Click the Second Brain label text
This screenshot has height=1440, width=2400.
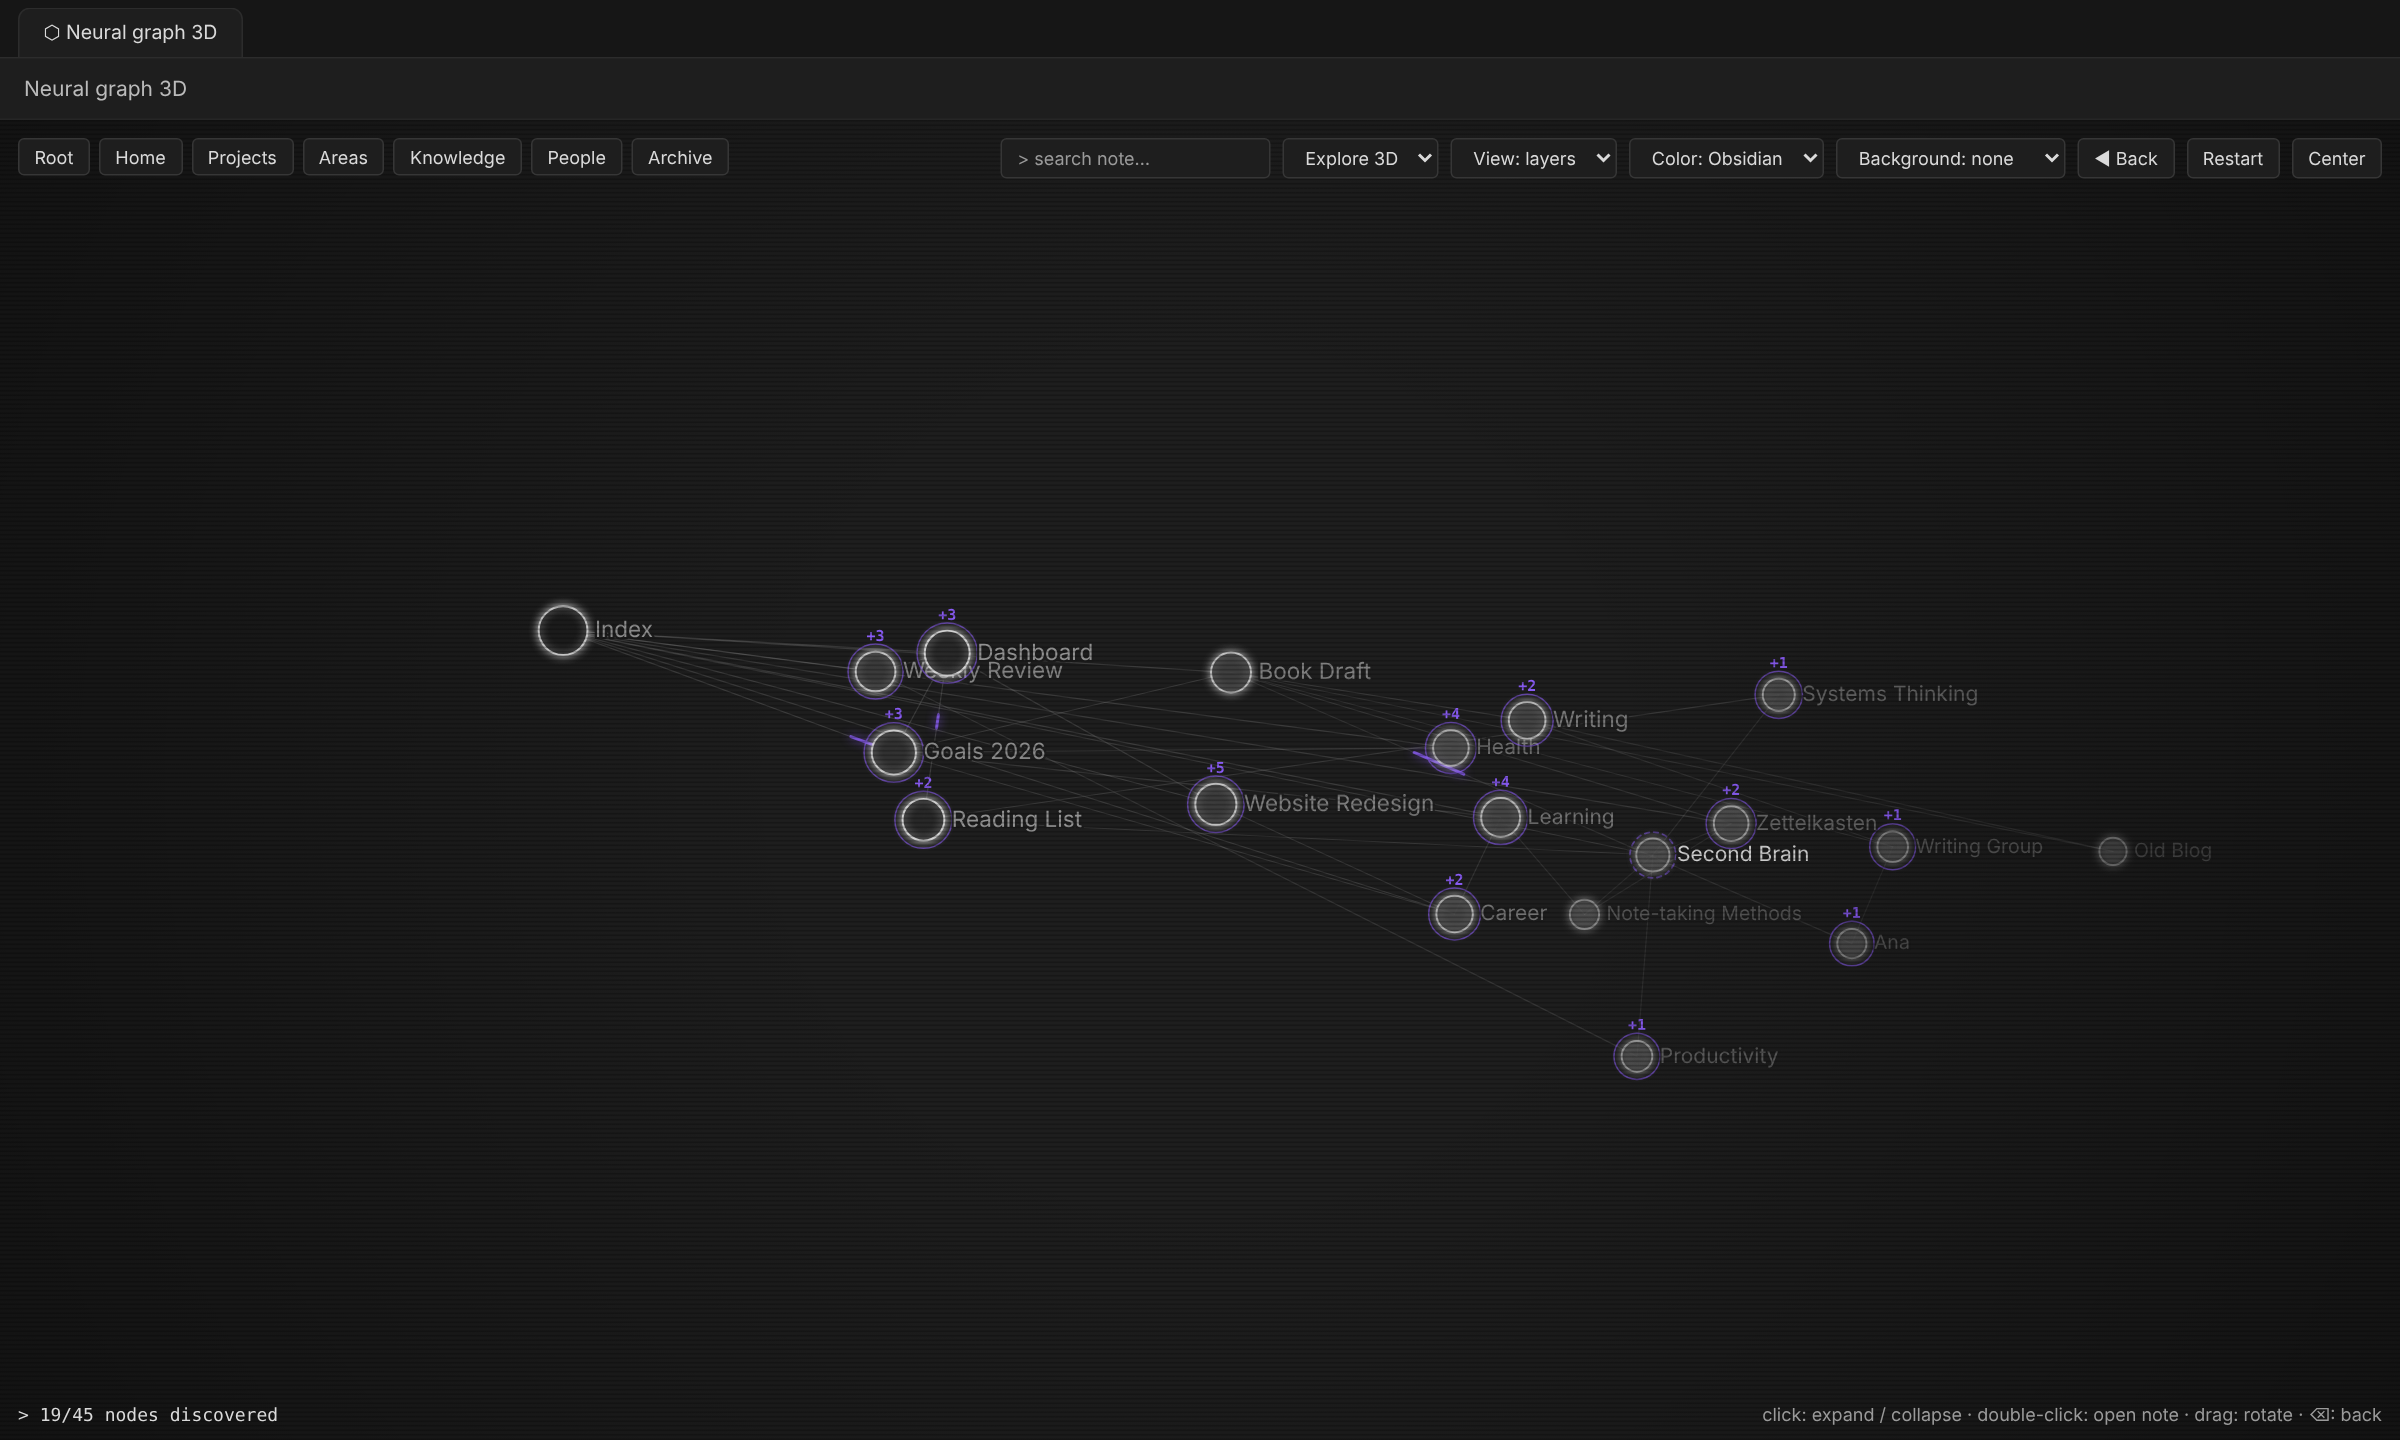pyautogui.click(x=1742, y=854)
